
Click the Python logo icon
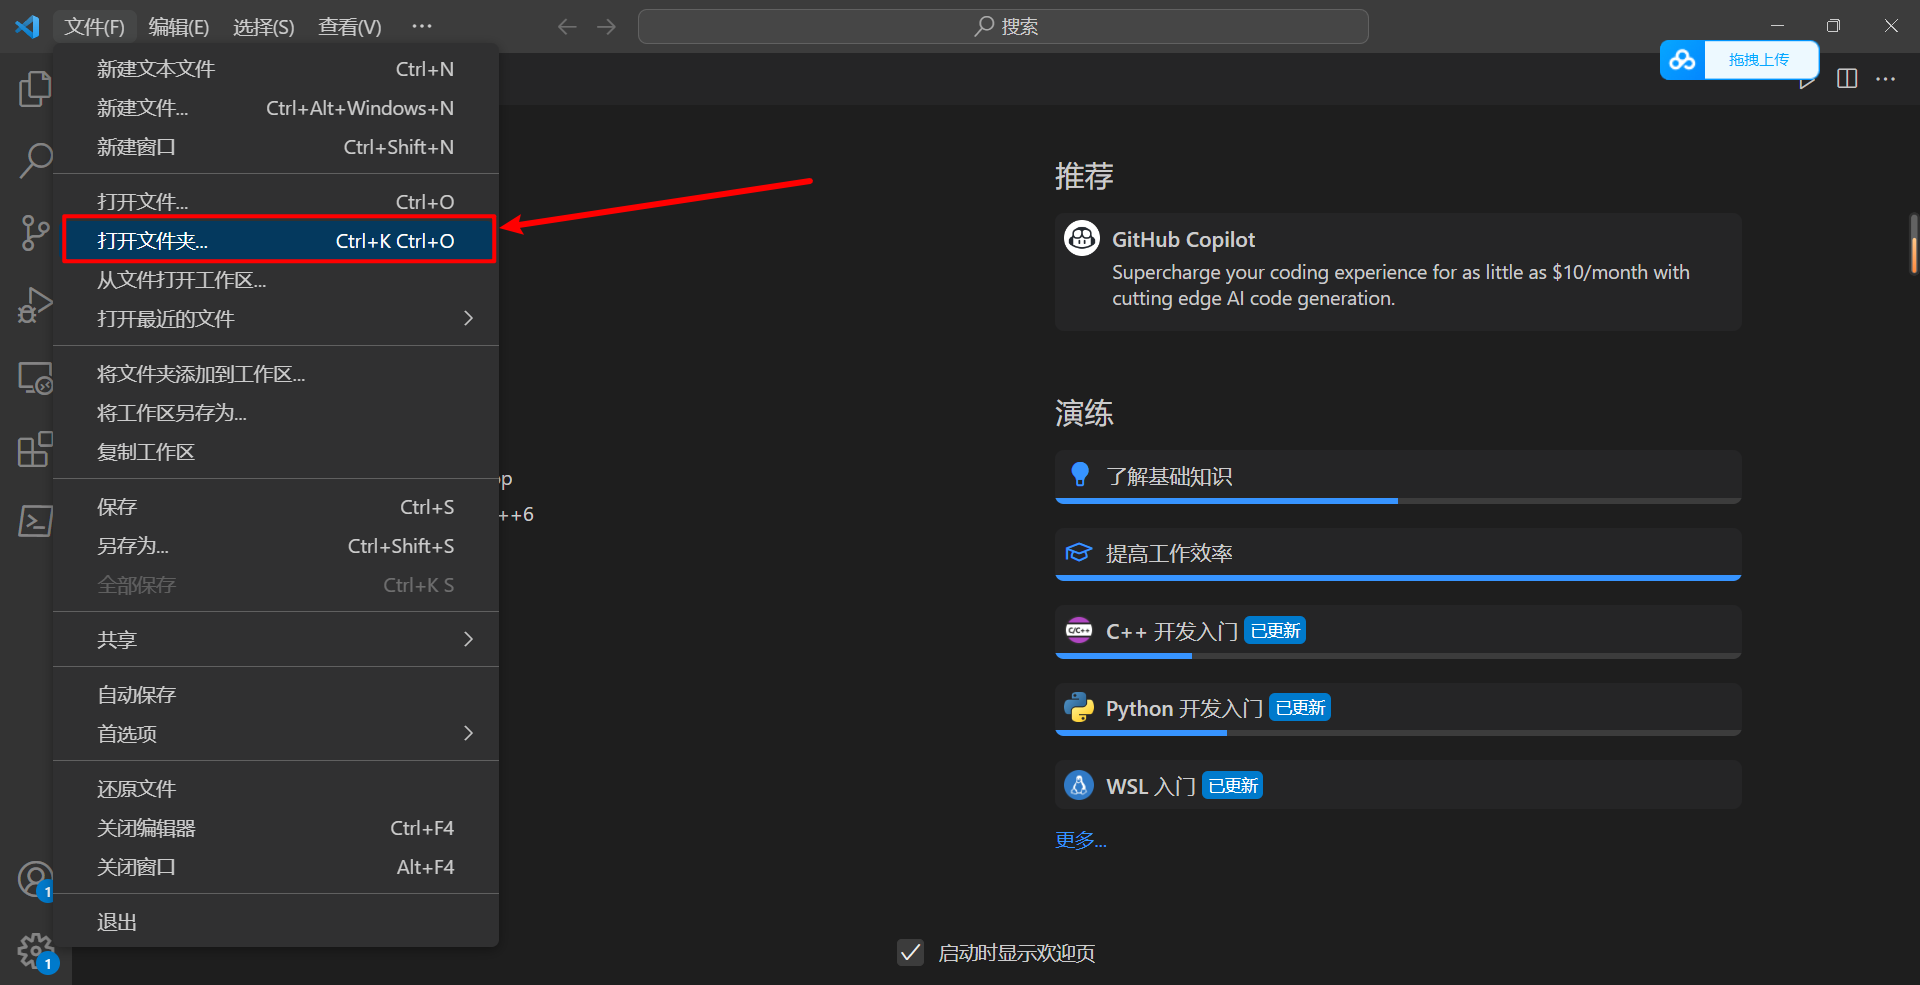1078,708
